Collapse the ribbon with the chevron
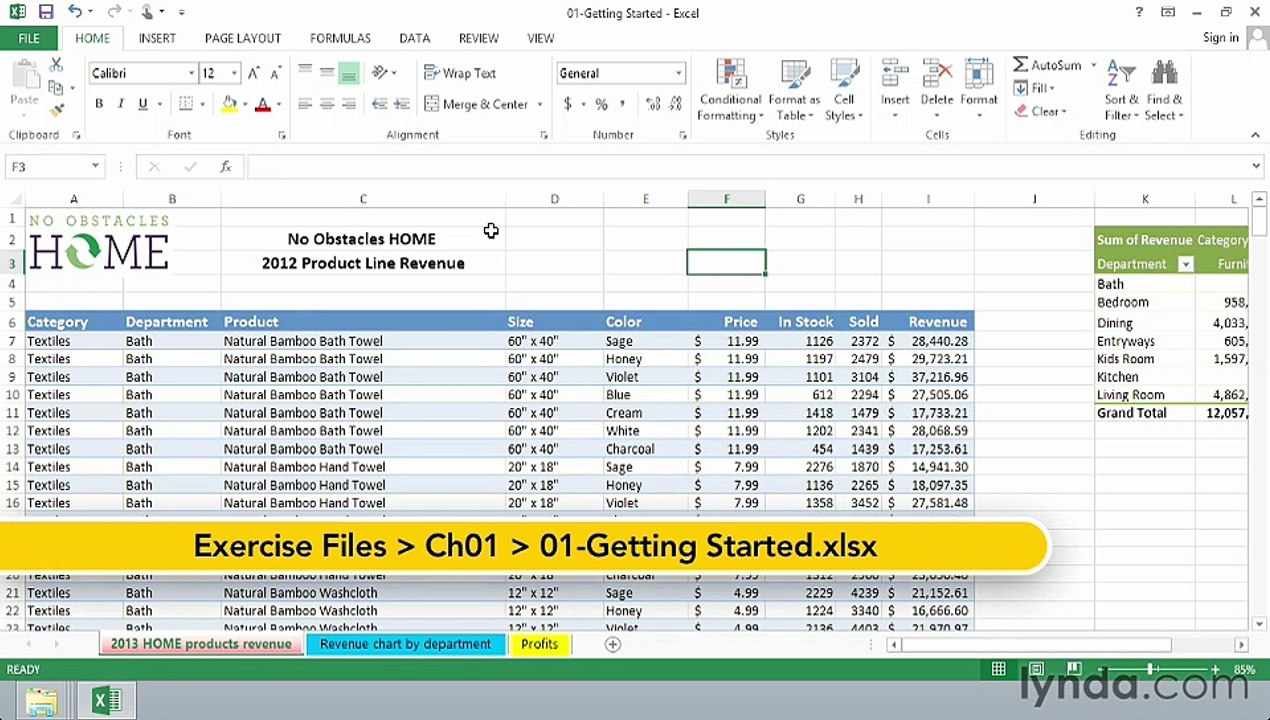Image resolution: width=1270 pixels, height=720 pixels. coord(1255,135)
